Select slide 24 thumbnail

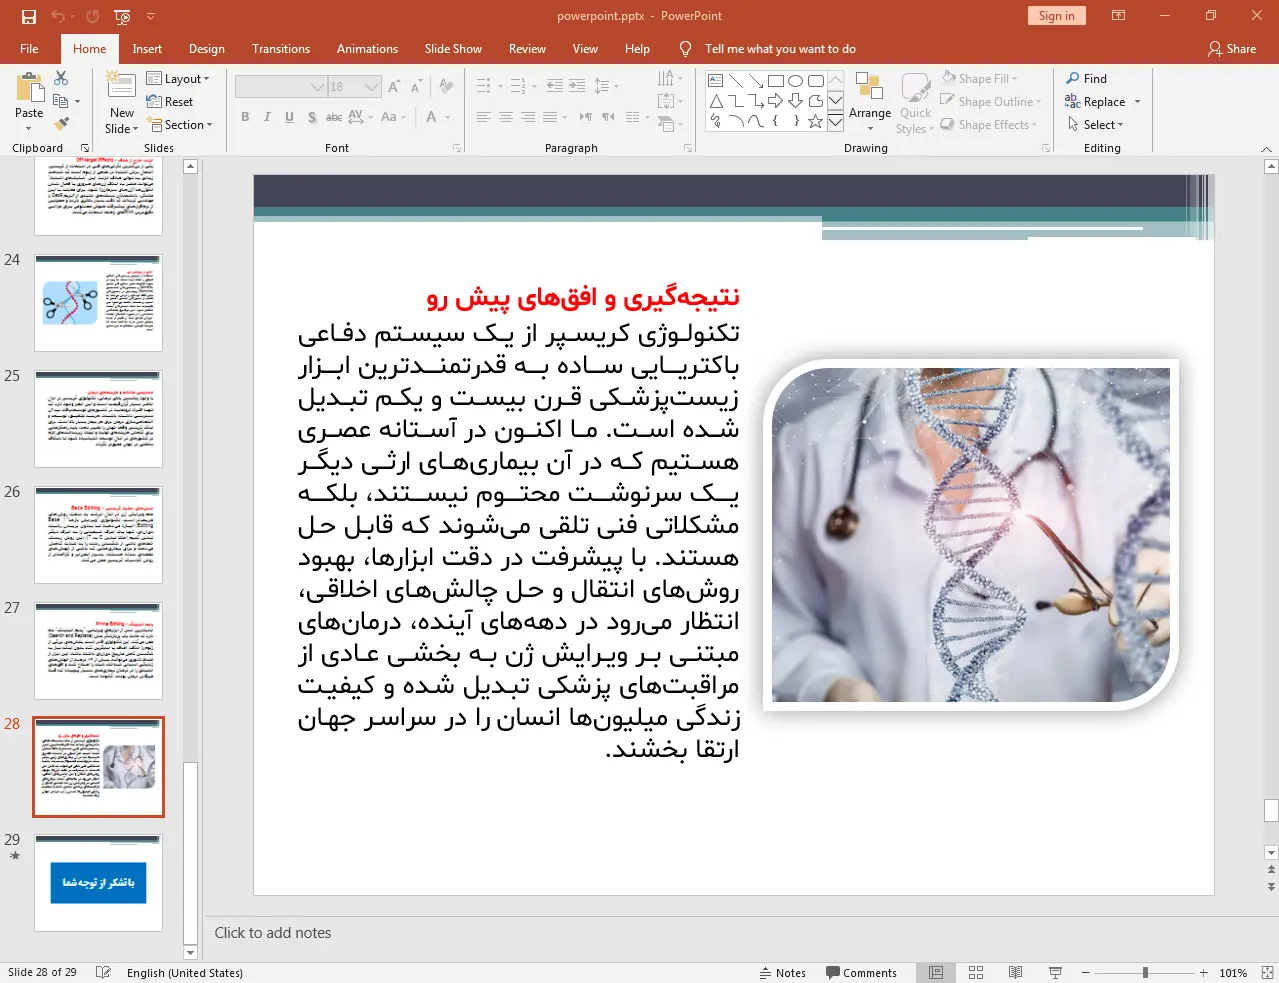point(98,303)
